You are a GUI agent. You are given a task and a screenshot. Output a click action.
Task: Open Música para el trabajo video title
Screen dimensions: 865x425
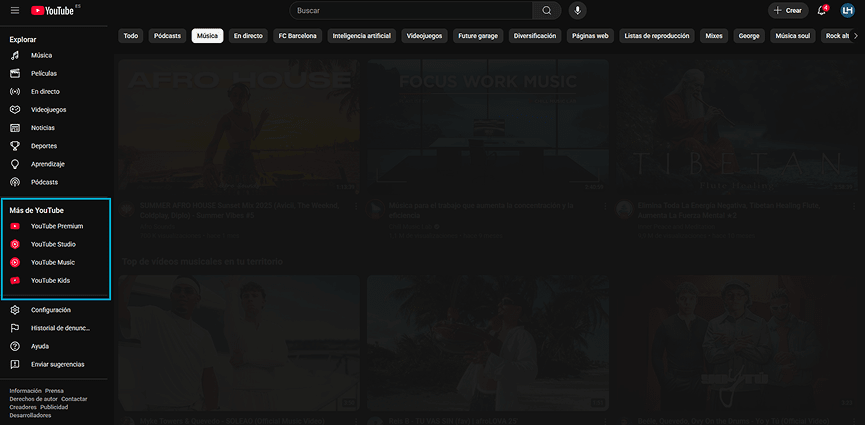[481, 210]
